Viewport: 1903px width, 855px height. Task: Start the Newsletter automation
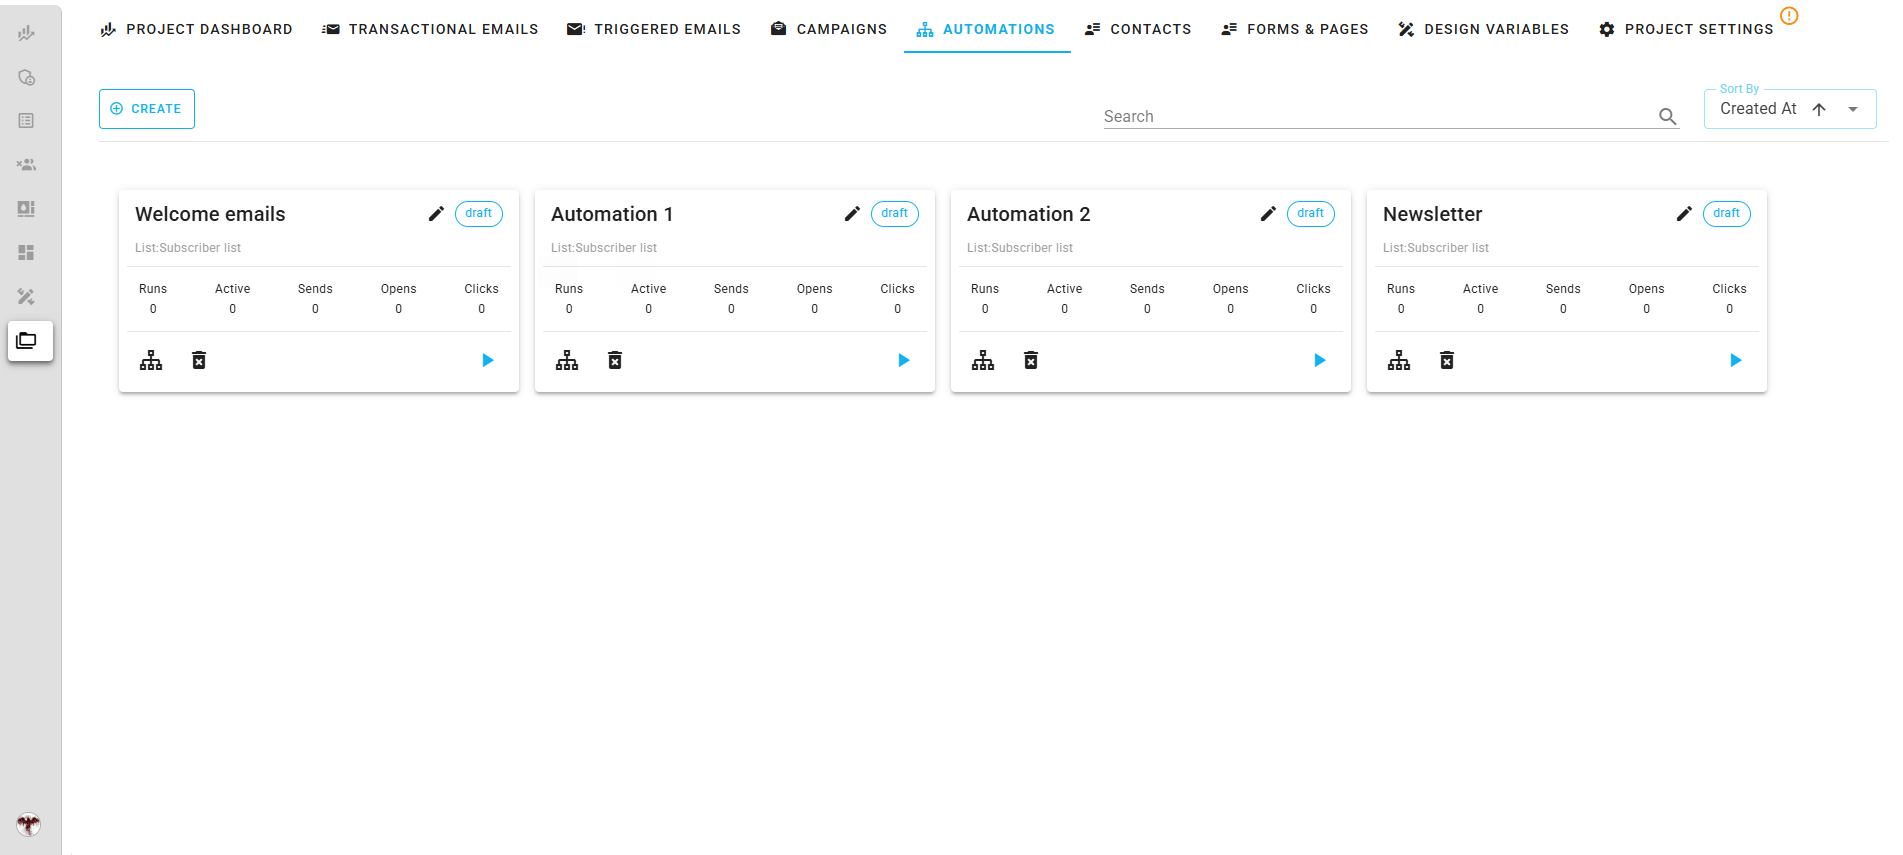1736,360
